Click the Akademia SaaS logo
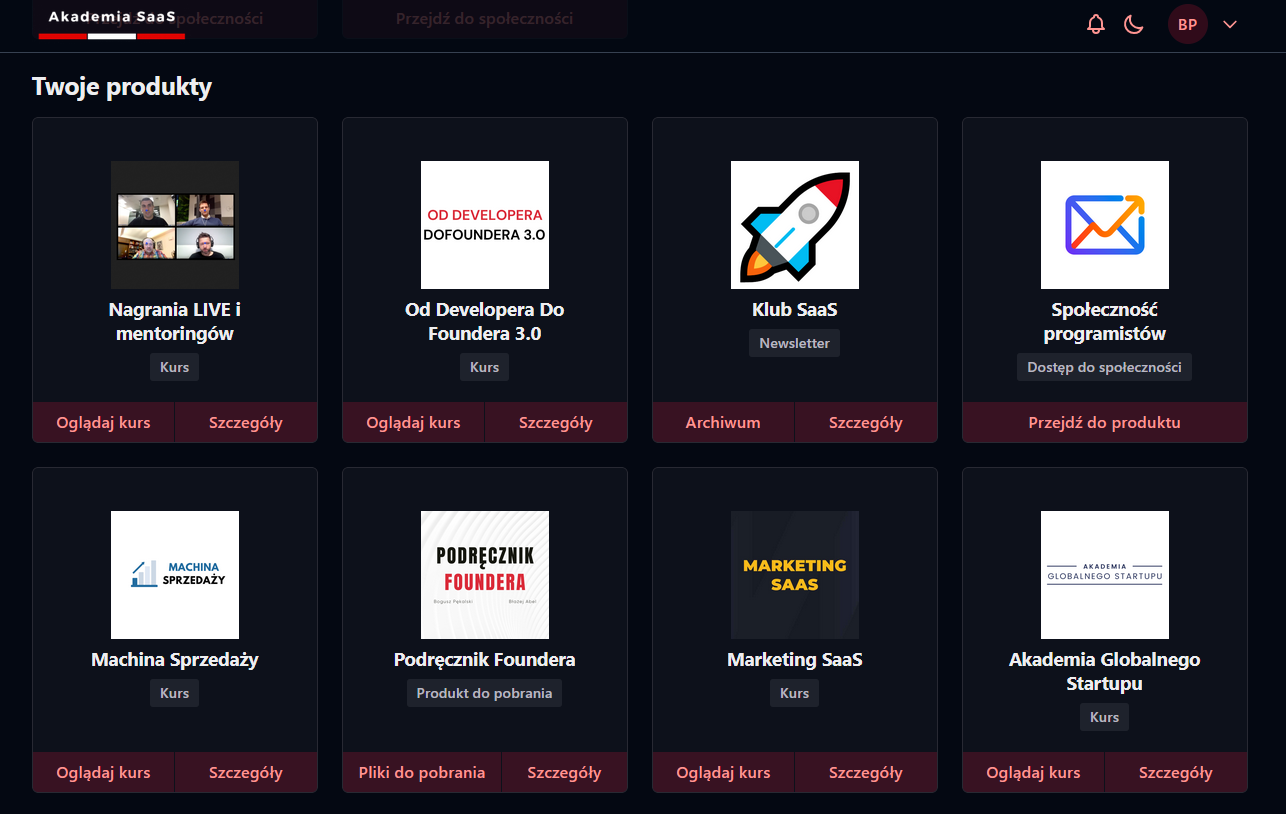The width and height of the screenshot is (1286, 814). coord(111,18)
